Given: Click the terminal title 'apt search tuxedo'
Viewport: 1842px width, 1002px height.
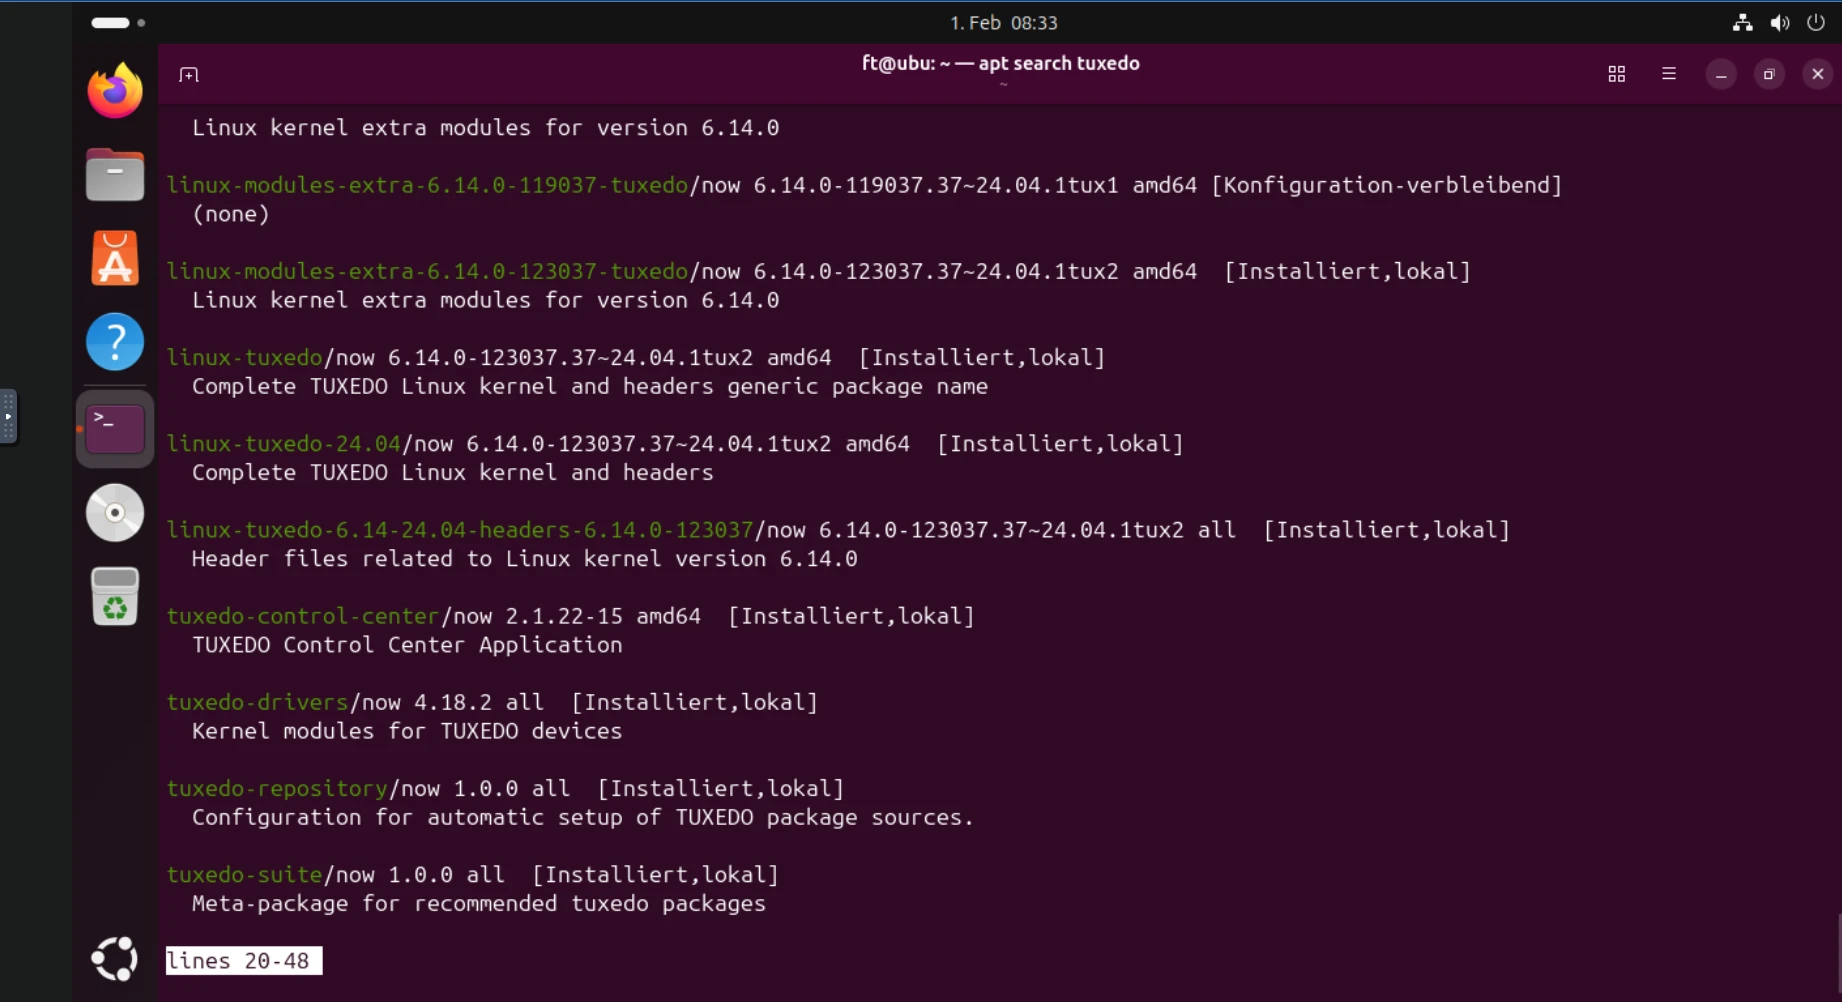Looking at the screenshot, I should click(x=1059, y=63).
